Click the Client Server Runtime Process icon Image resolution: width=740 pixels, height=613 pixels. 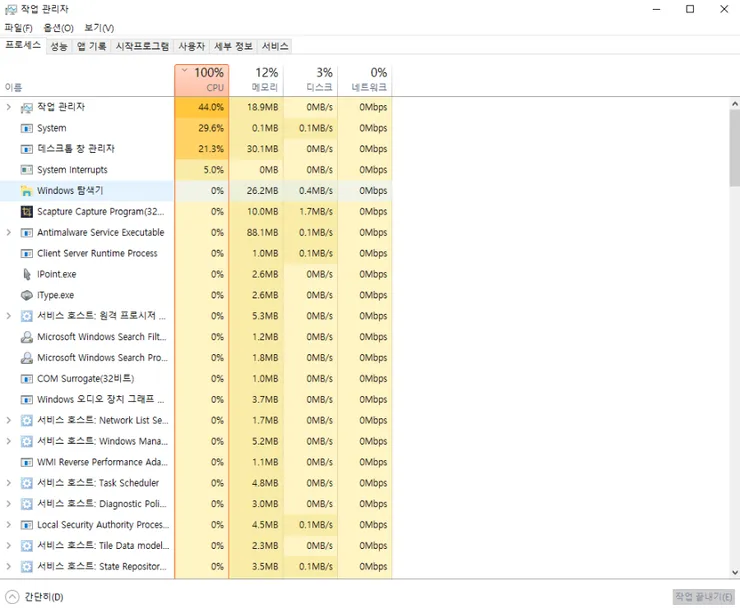coord(26,253)
